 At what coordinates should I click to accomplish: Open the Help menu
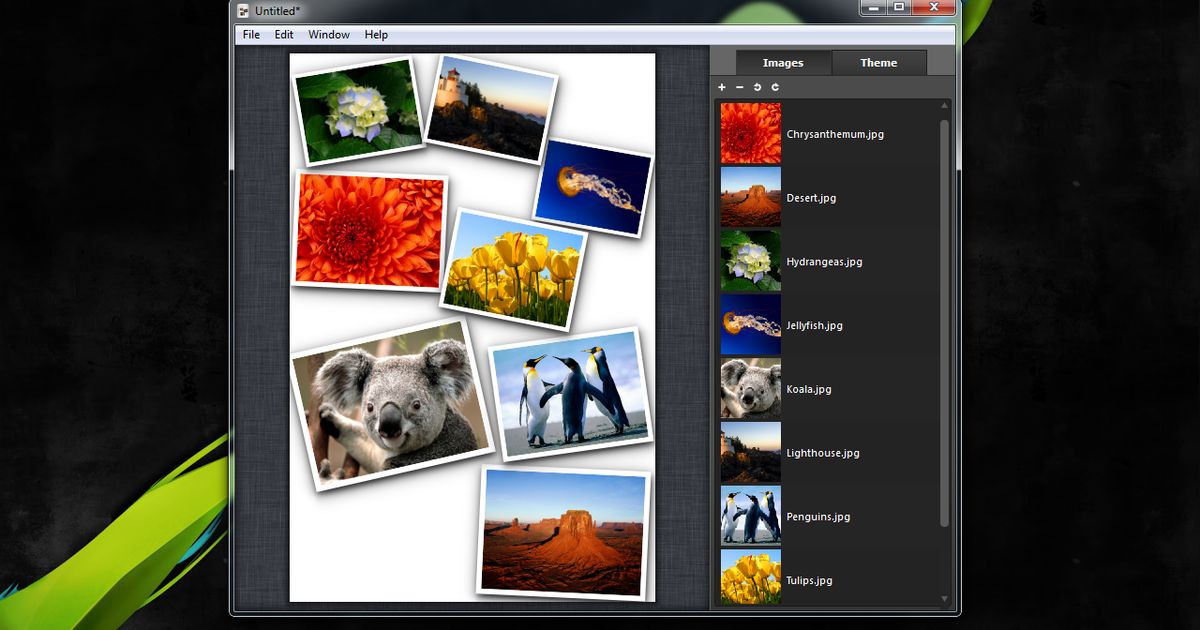(376, 34)
